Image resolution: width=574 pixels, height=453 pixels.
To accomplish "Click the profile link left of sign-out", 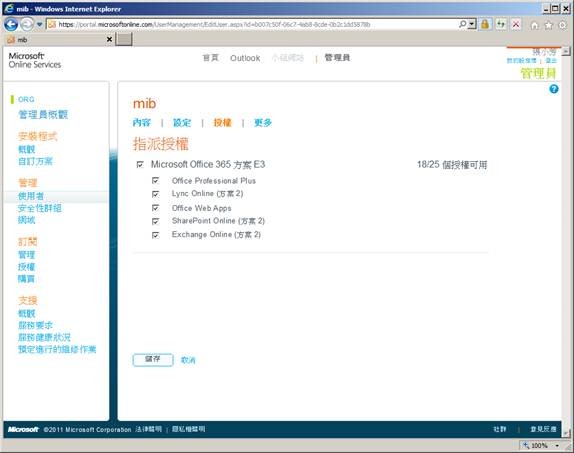I will [x=521, y=60].
